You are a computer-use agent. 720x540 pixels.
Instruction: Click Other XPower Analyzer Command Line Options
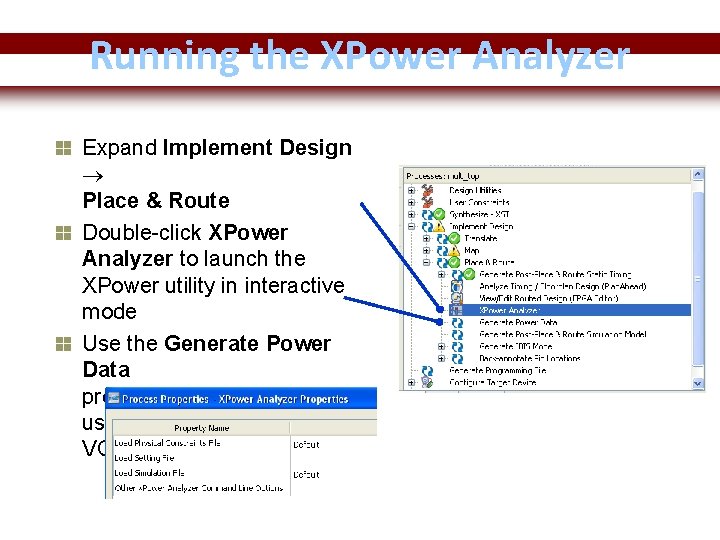coord(198,488)
